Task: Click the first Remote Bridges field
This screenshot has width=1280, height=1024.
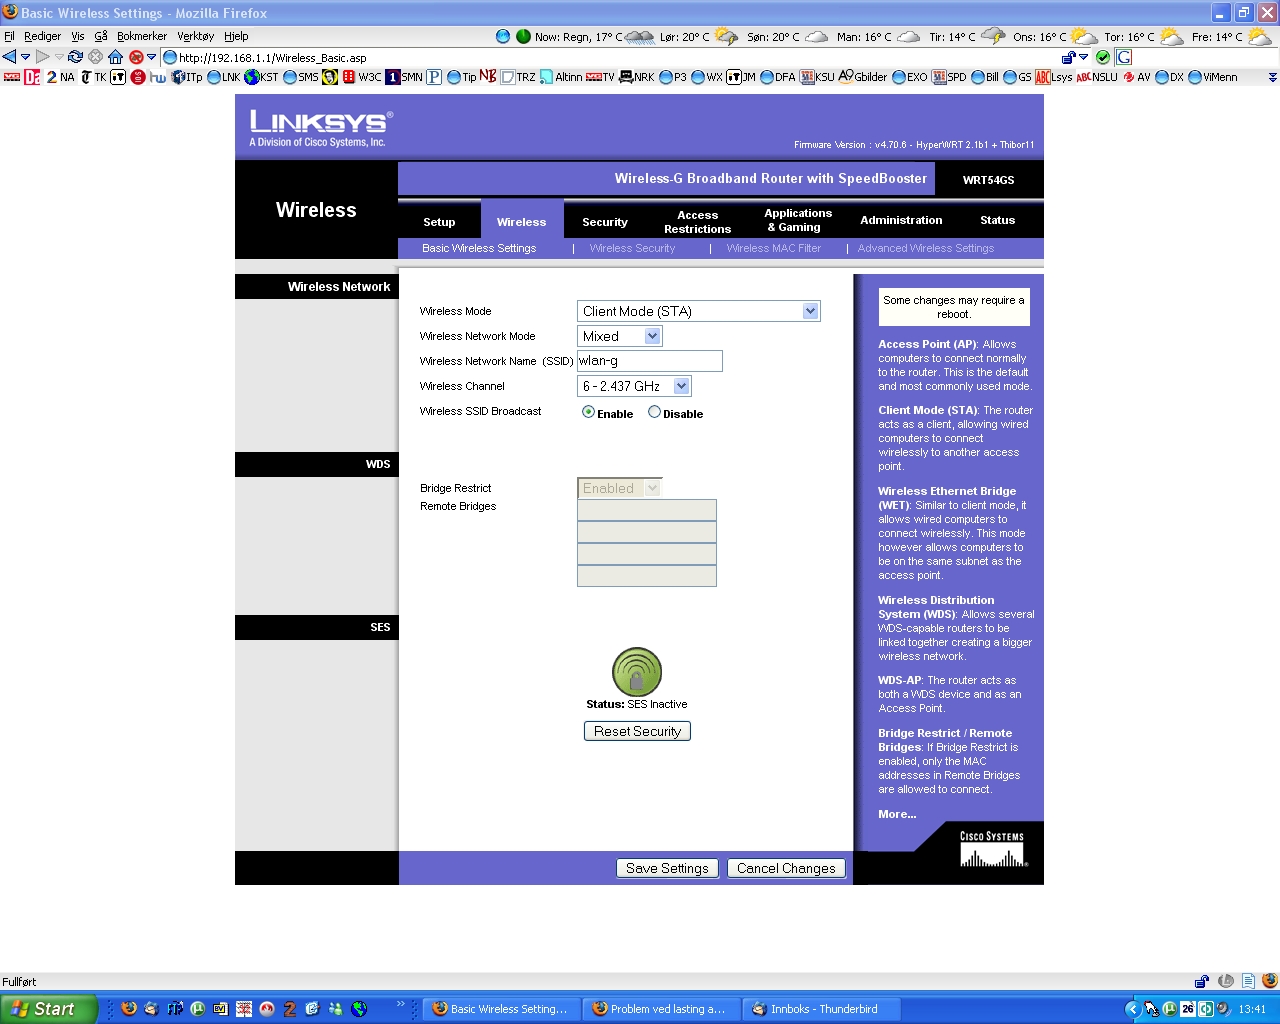Action: point(647,510)
